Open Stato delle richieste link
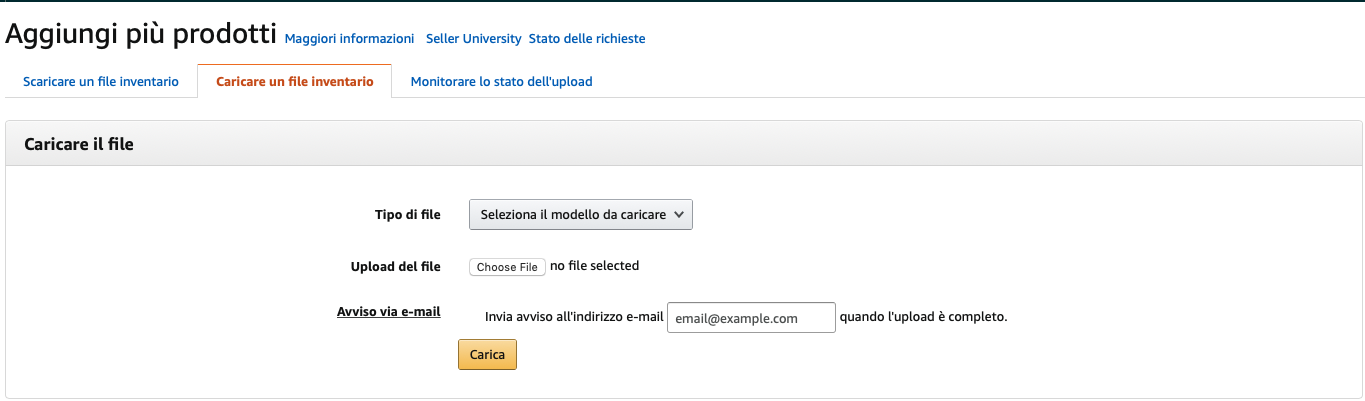This screenshot has width=1365, height=401. [x=587, y=39]
